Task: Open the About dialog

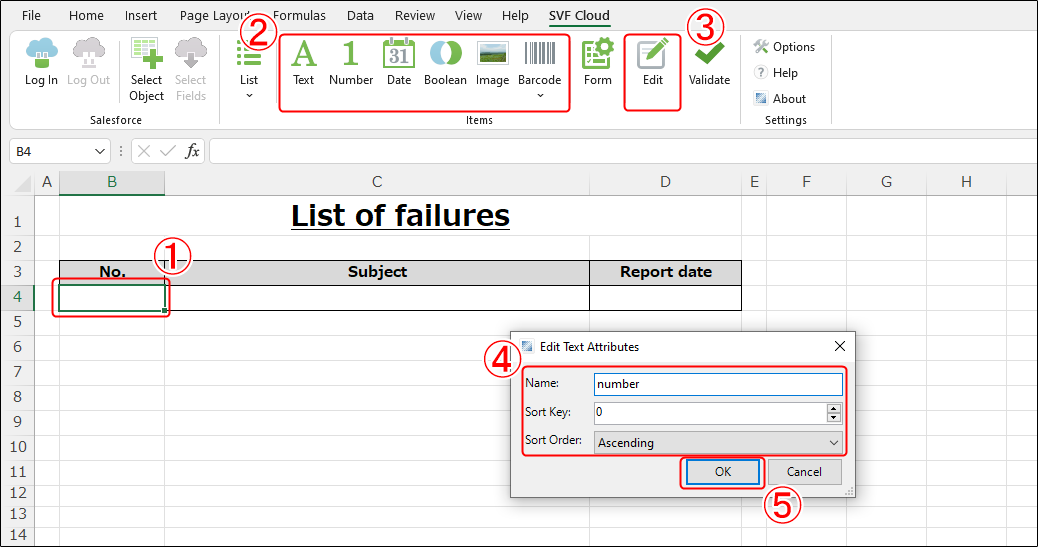Action: pos(780,99)
